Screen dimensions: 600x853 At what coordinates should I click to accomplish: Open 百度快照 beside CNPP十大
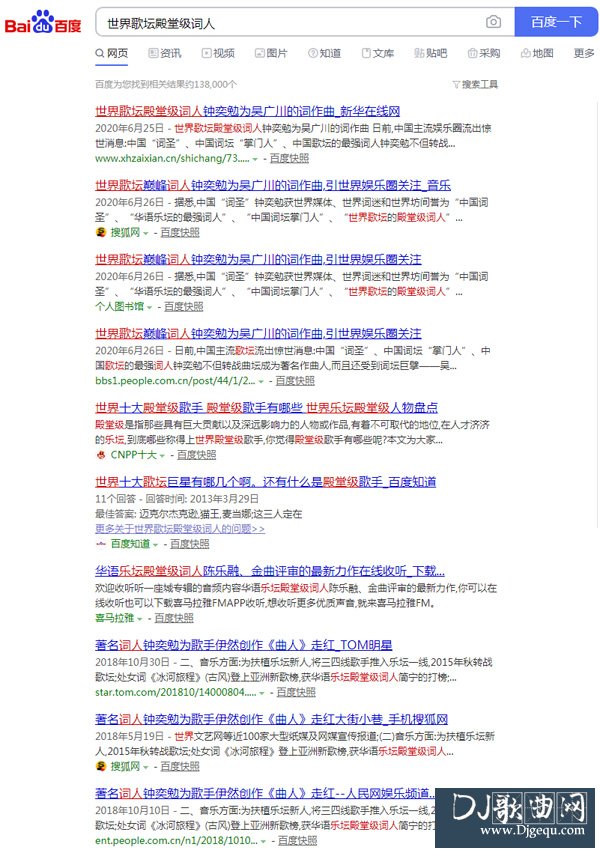pos(197,455)
